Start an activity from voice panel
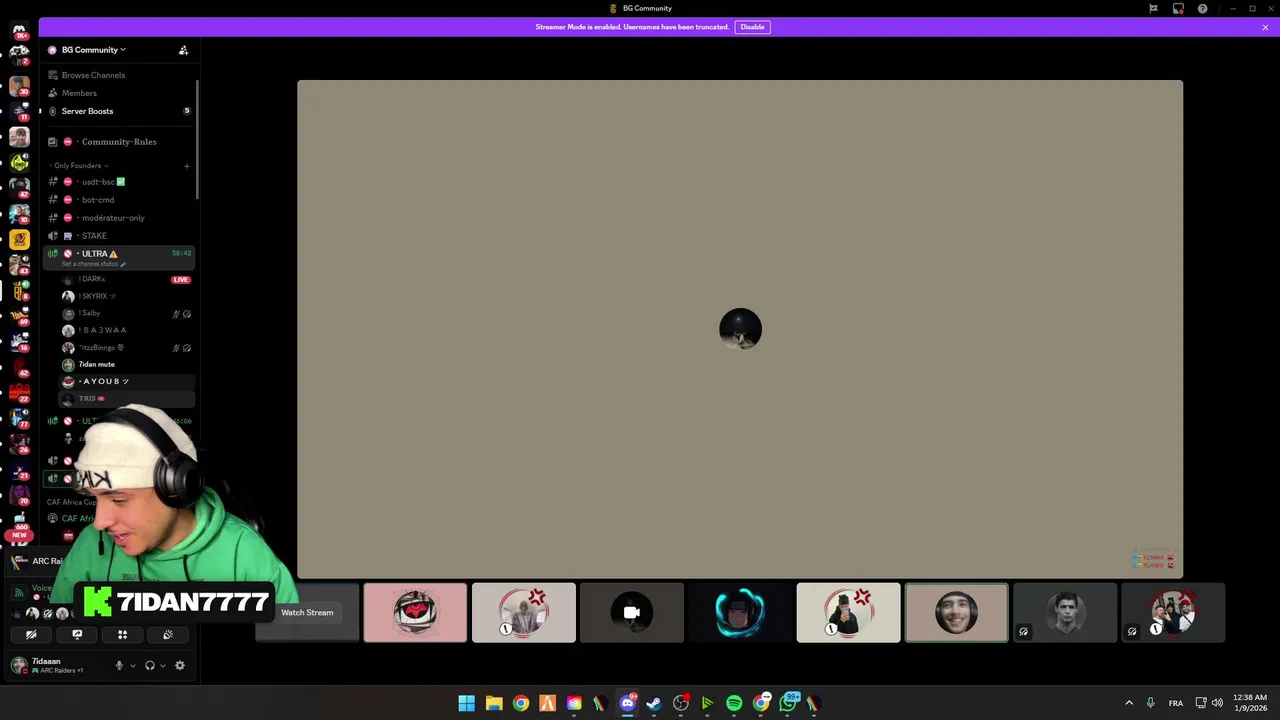The height and width of the screenshot is (720, 1280). pyautogui.click(x=122, y=634)
